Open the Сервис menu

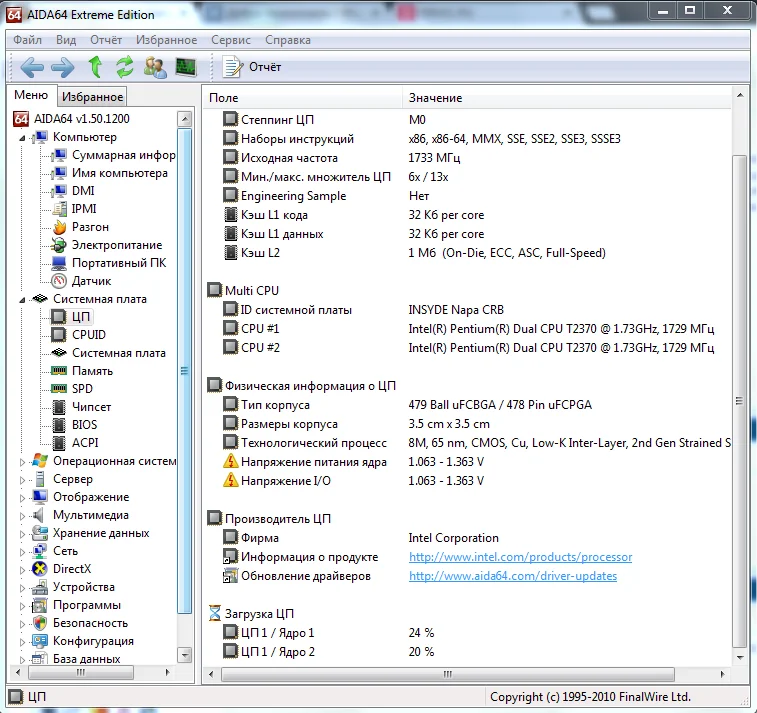[x=231, y=40]
